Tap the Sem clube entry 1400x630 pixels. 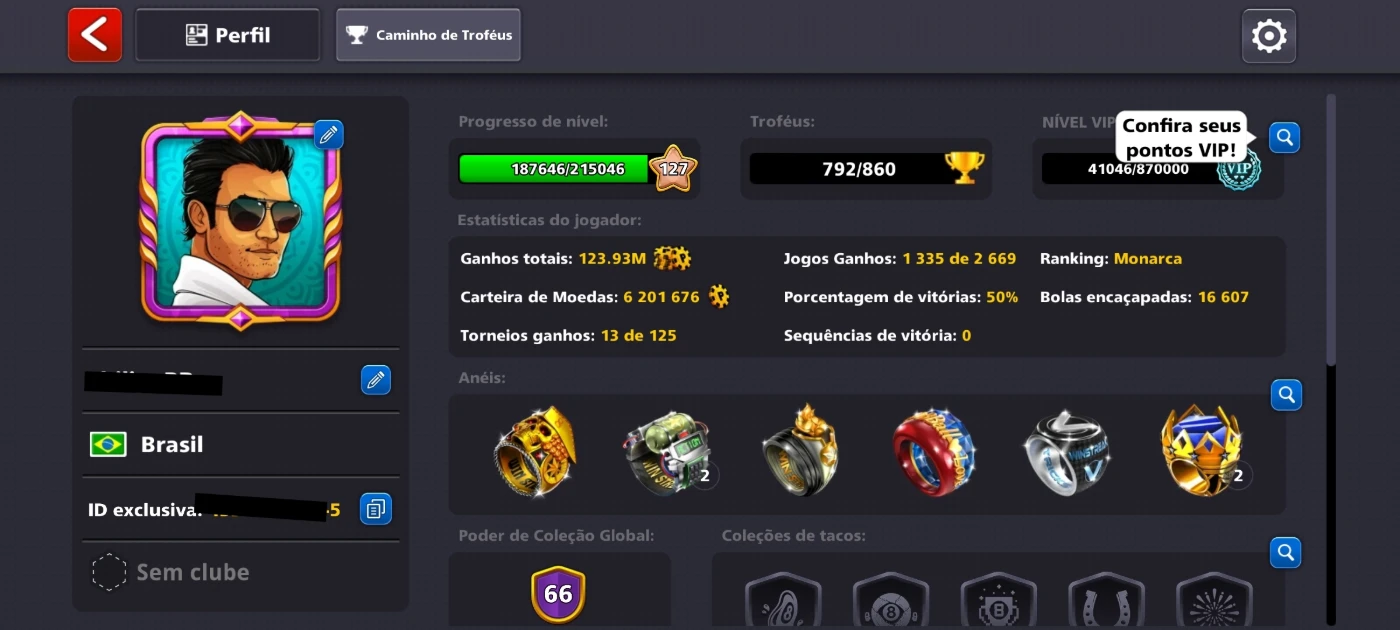coord(240,572)
